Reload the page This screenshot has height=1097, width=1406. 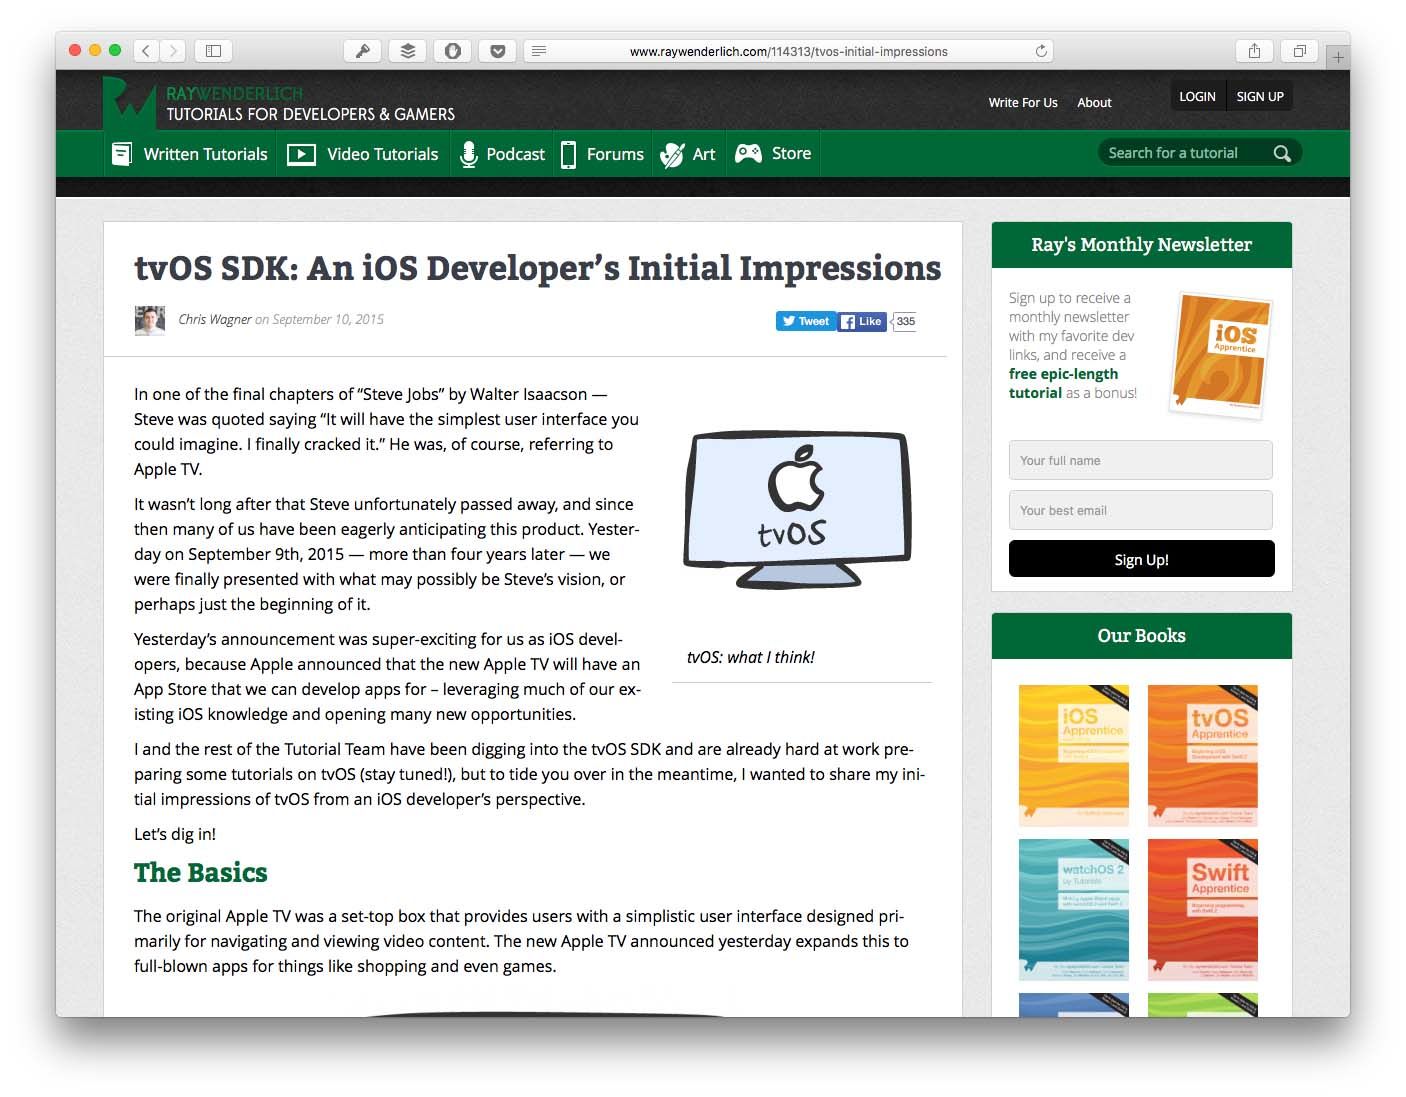1041,51
